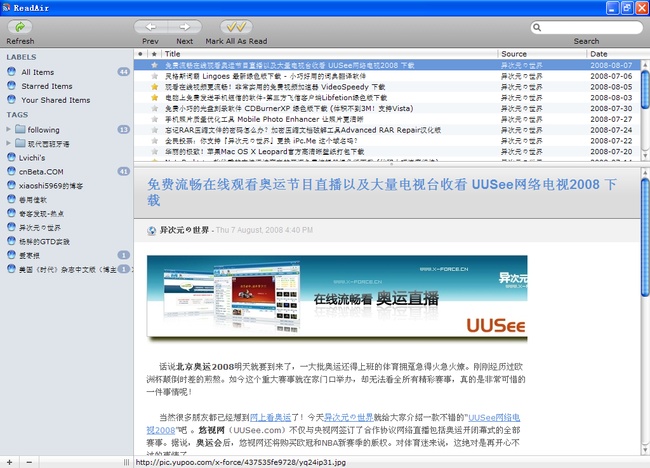Viewport: 650px width, 468px height.
Task: Expand the folder below following tag
Action: (8, 143)
